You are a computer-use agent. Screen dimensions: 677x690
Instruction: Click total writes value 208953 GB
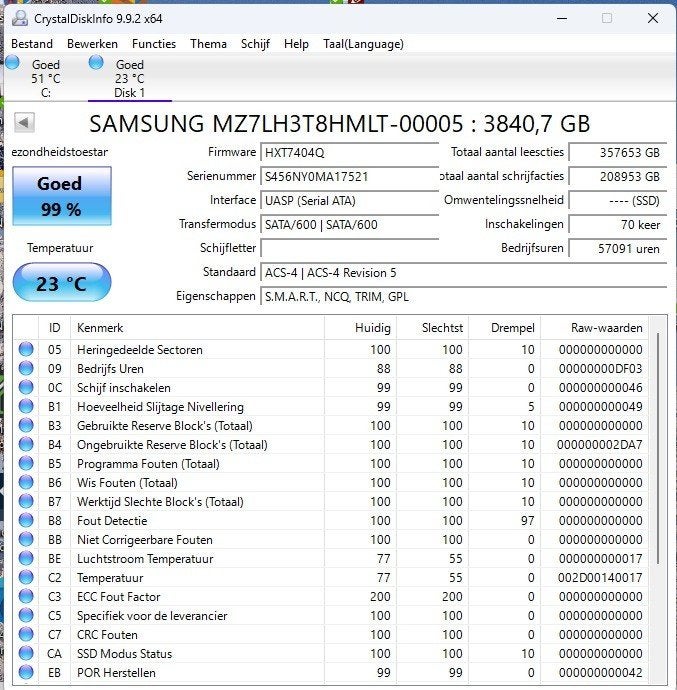pyautogui.click(x=618, y=177)
